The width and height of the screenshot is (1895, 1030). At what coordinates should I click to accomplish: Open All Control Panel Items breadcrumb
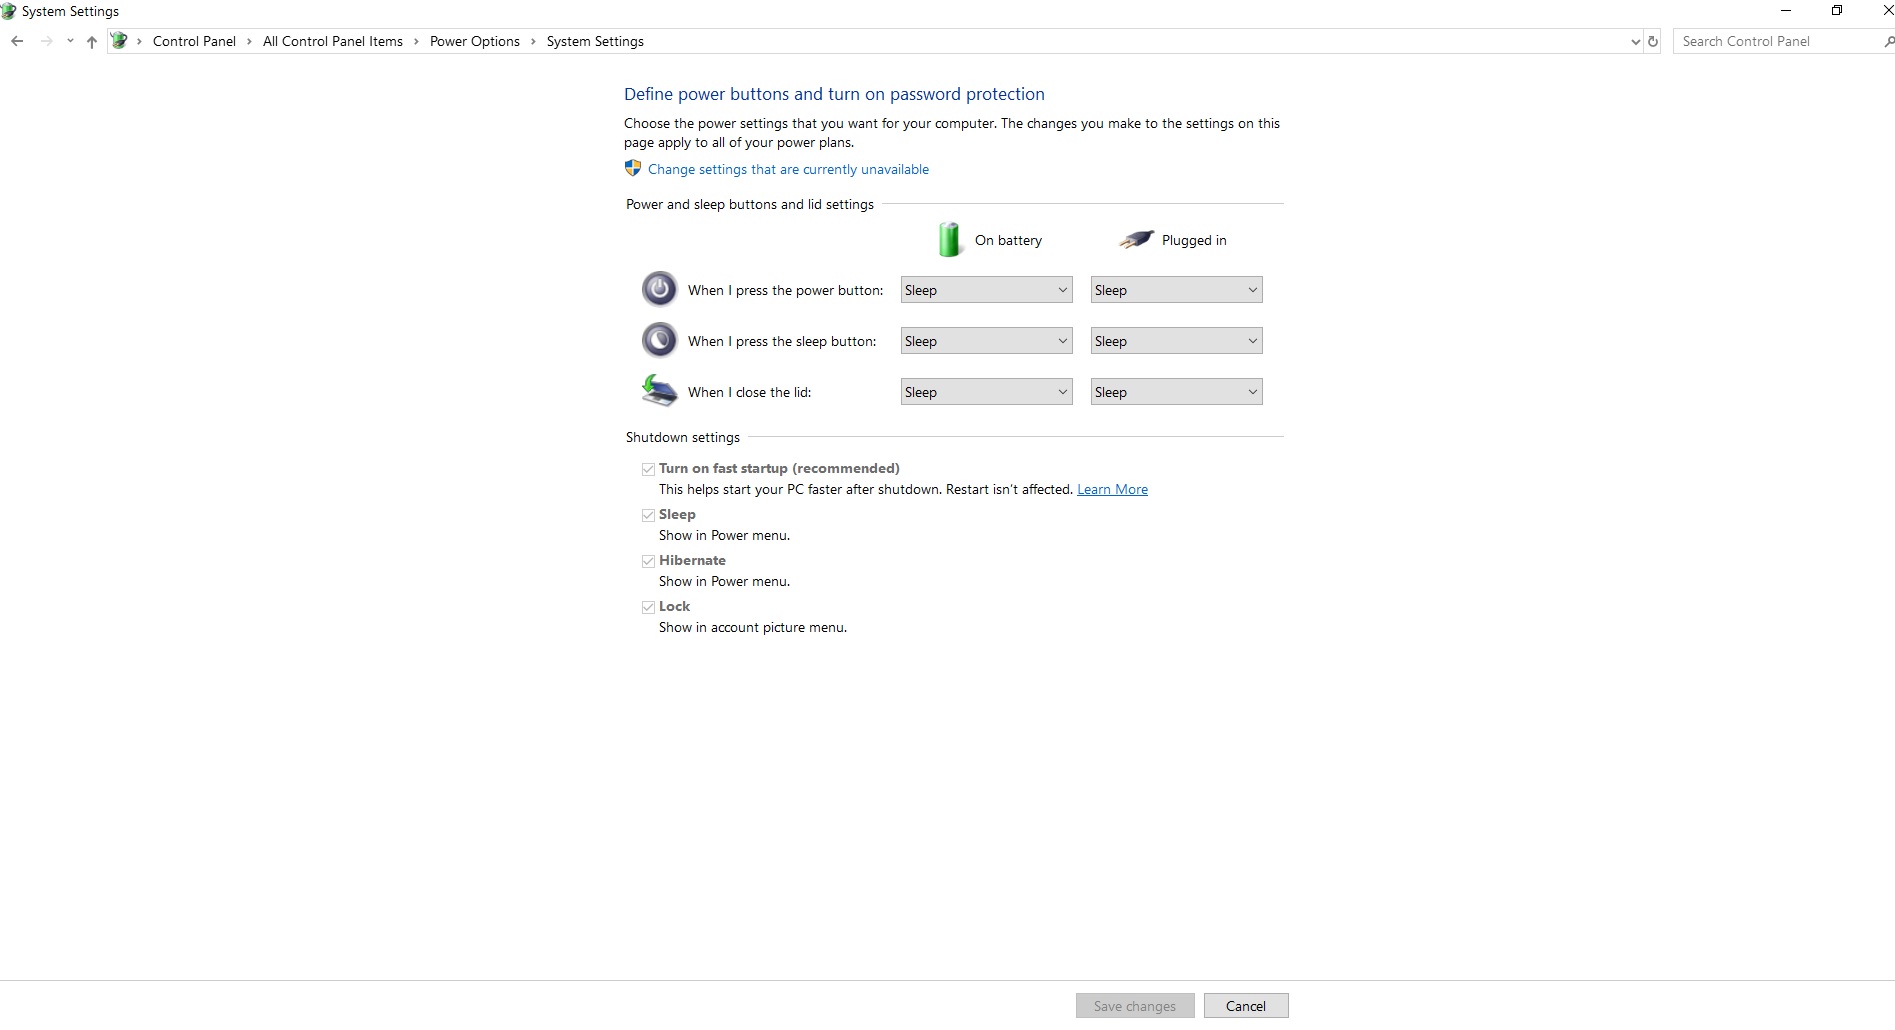click(x=333, y=41)
